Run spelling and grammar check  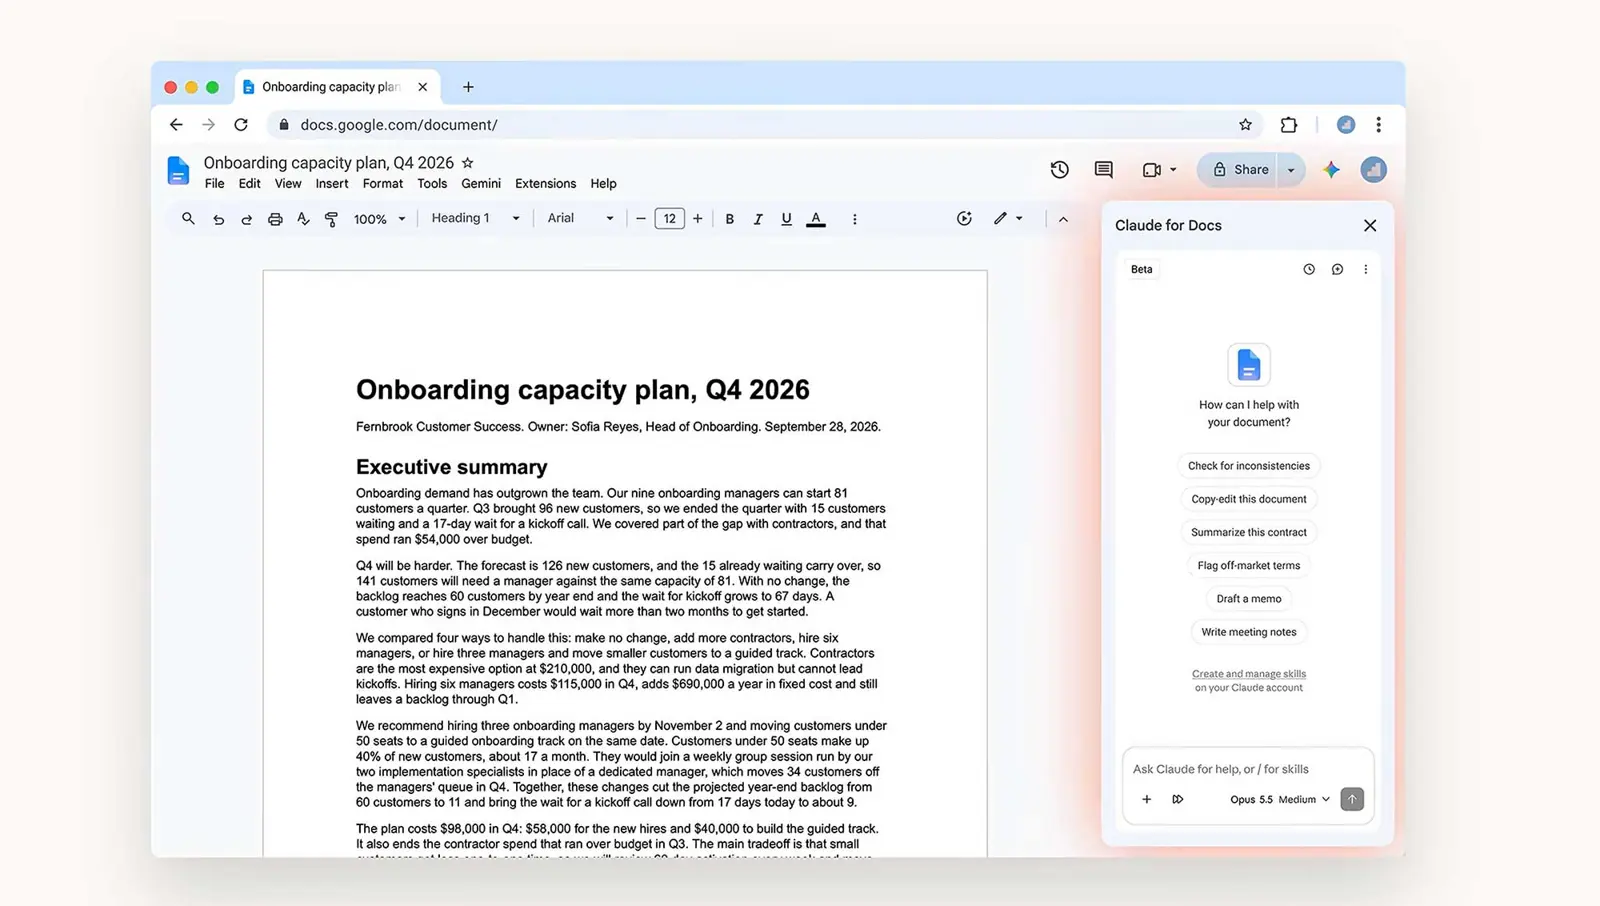tap(303, 219)
